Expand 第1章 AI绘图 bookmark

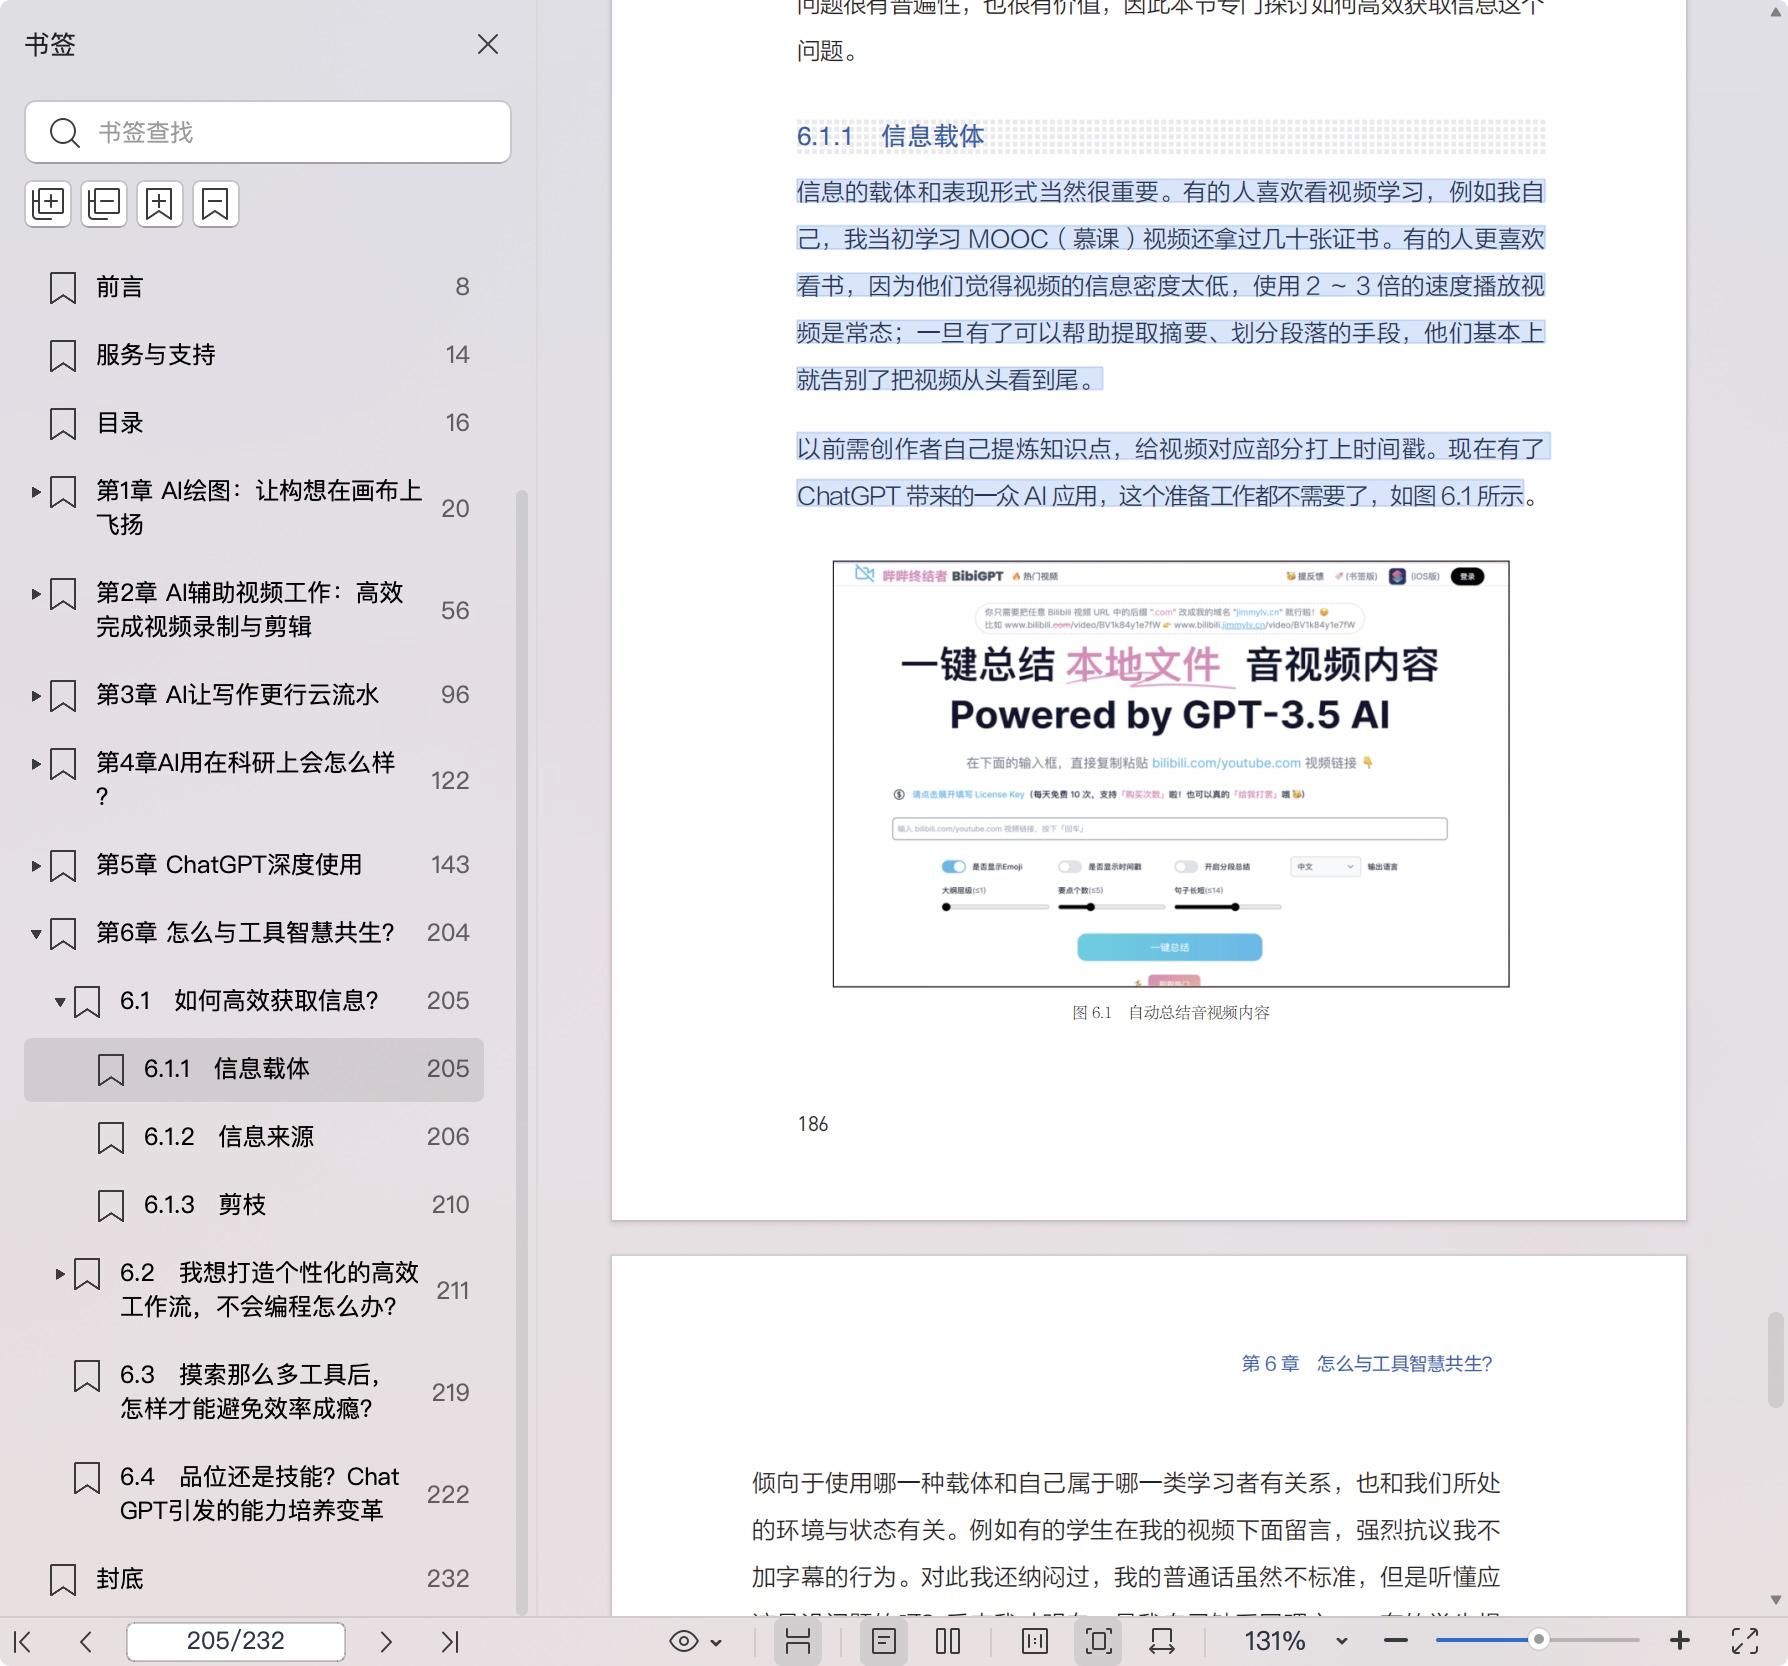pyautogui.click(x=36, y=492)
